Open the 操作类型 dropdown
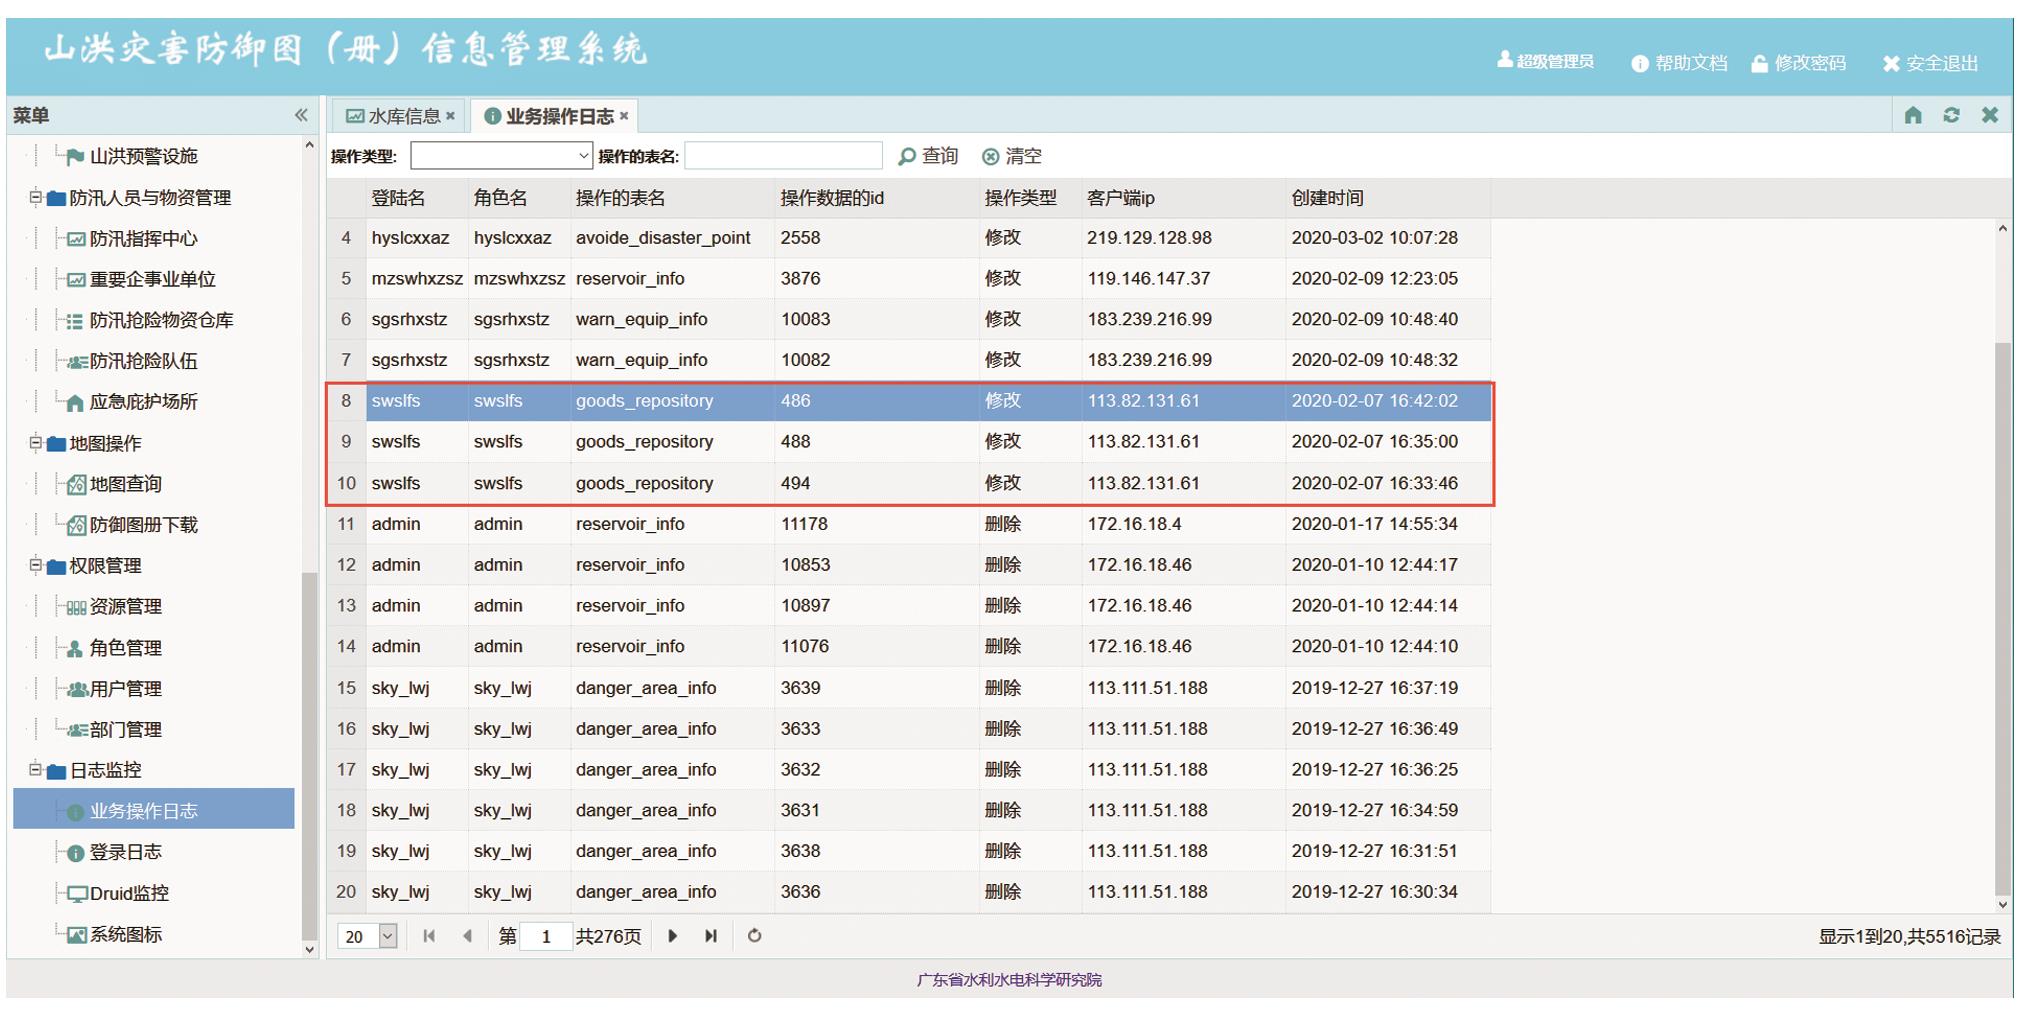 tap(583, 156)
